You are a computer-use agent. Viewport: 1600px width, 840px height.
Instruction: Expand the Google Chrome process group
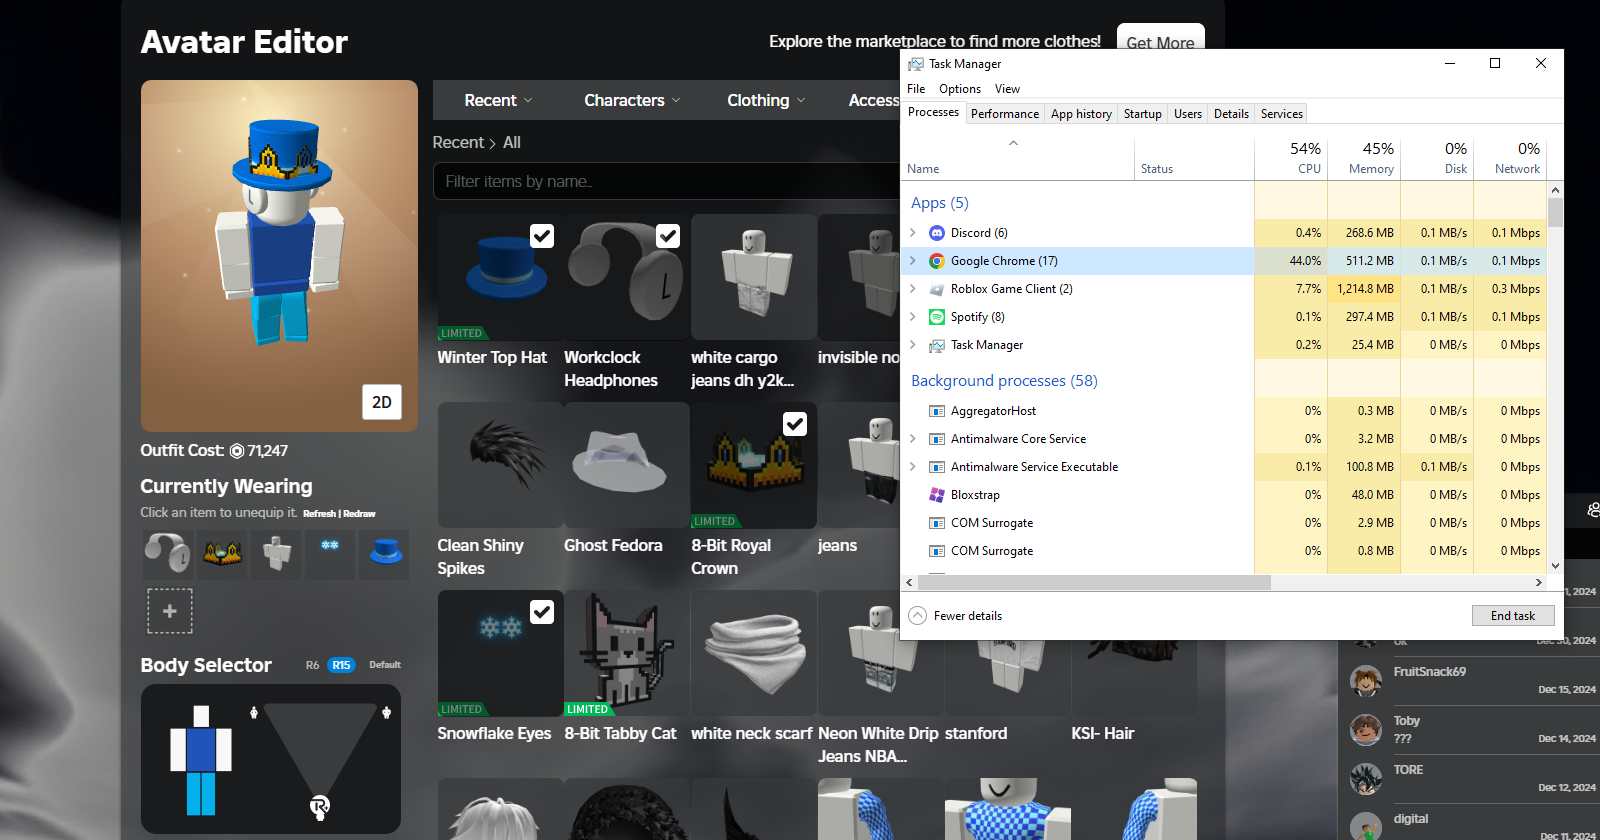[x=912, y=261]
